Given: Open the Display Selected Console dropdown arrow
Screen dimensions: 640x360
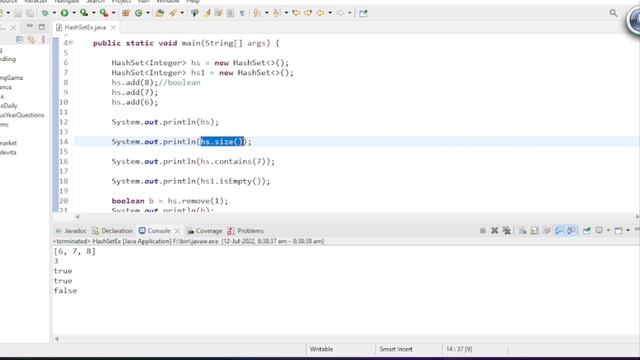Looking at the screenshot, I should pyautogui.click(x=608, y=231).
